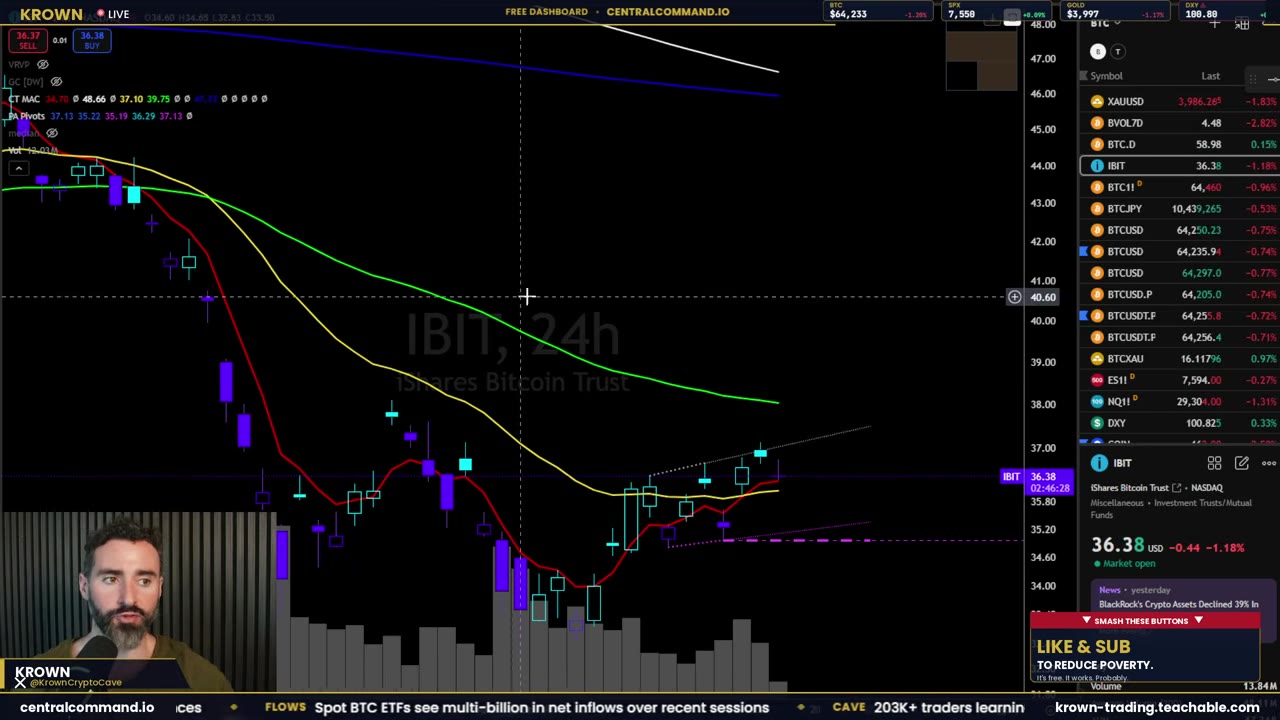Select XAUUSD in the watchlist
Viewport: 1280px width, 720px height.
[1180, 101]
